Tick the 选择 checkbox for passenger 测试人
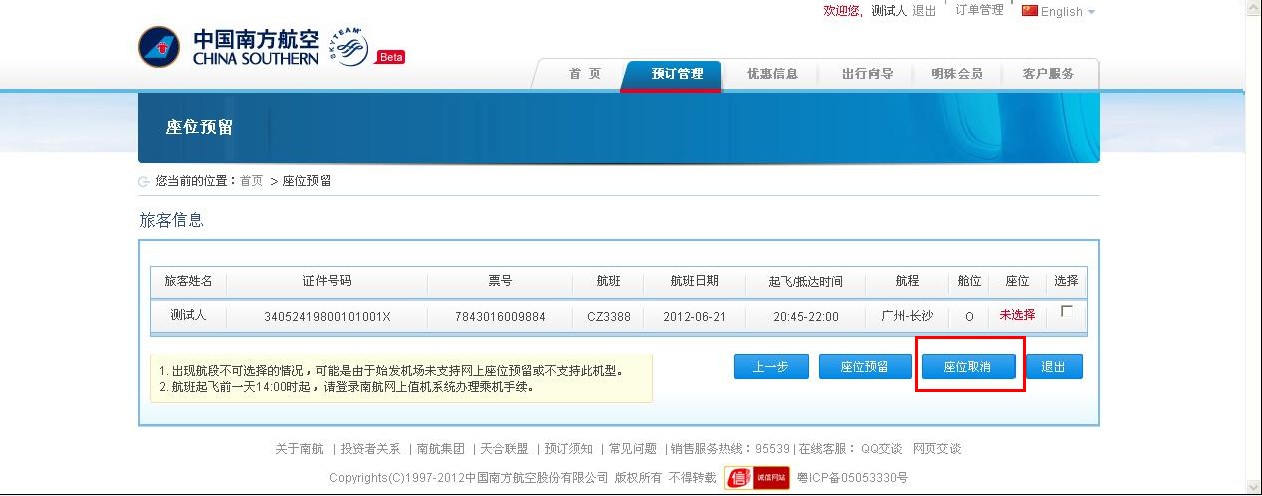 point(1066,312)
